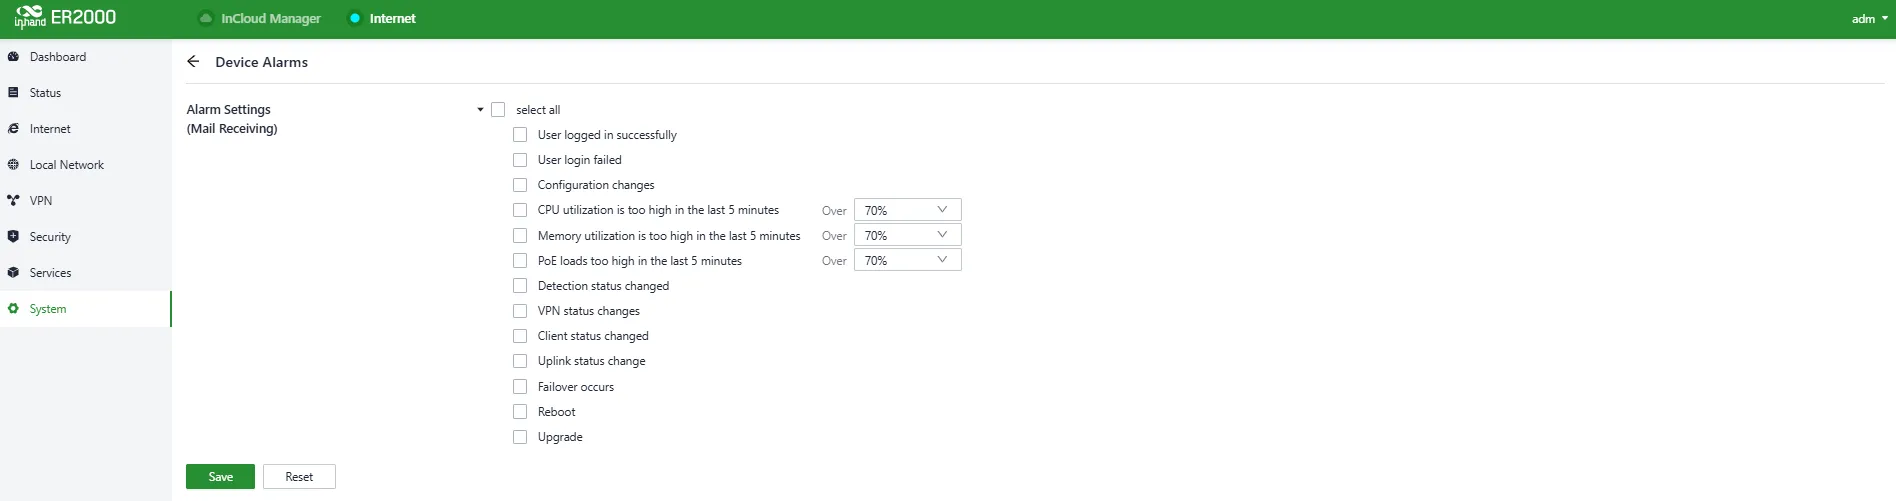This screenshot has height=501, width=1896.
Task: Save the alarm settings
Action: click(x=220, y=477)
